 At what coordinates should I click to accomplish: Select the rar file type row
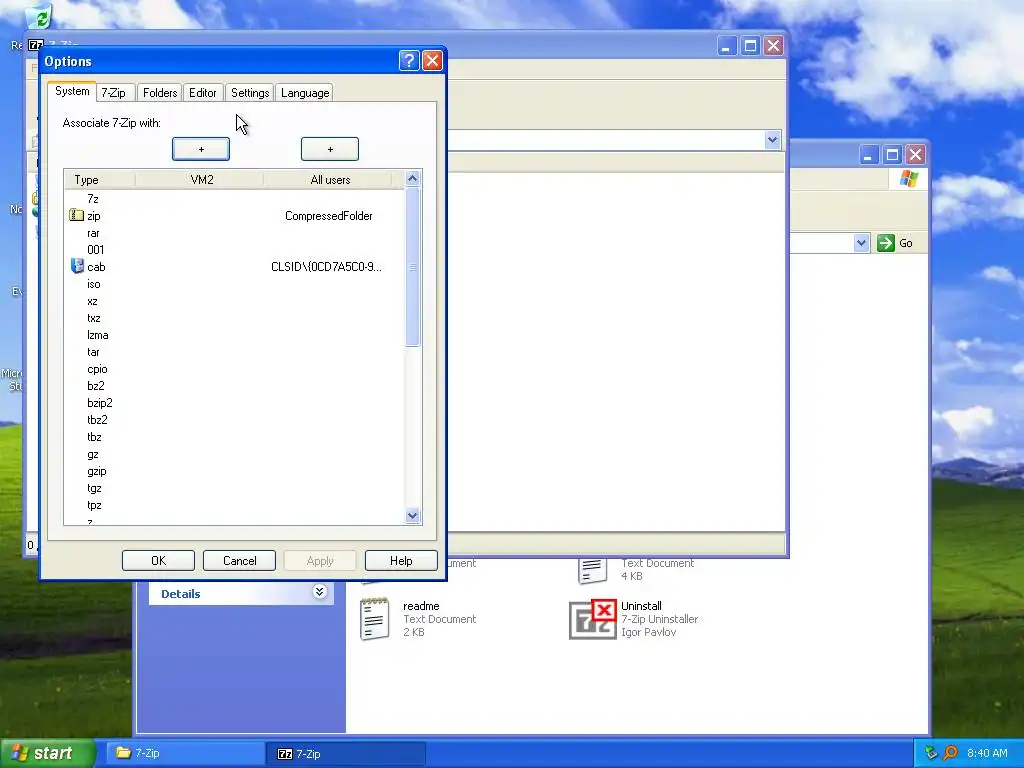[x=234, y=233]
